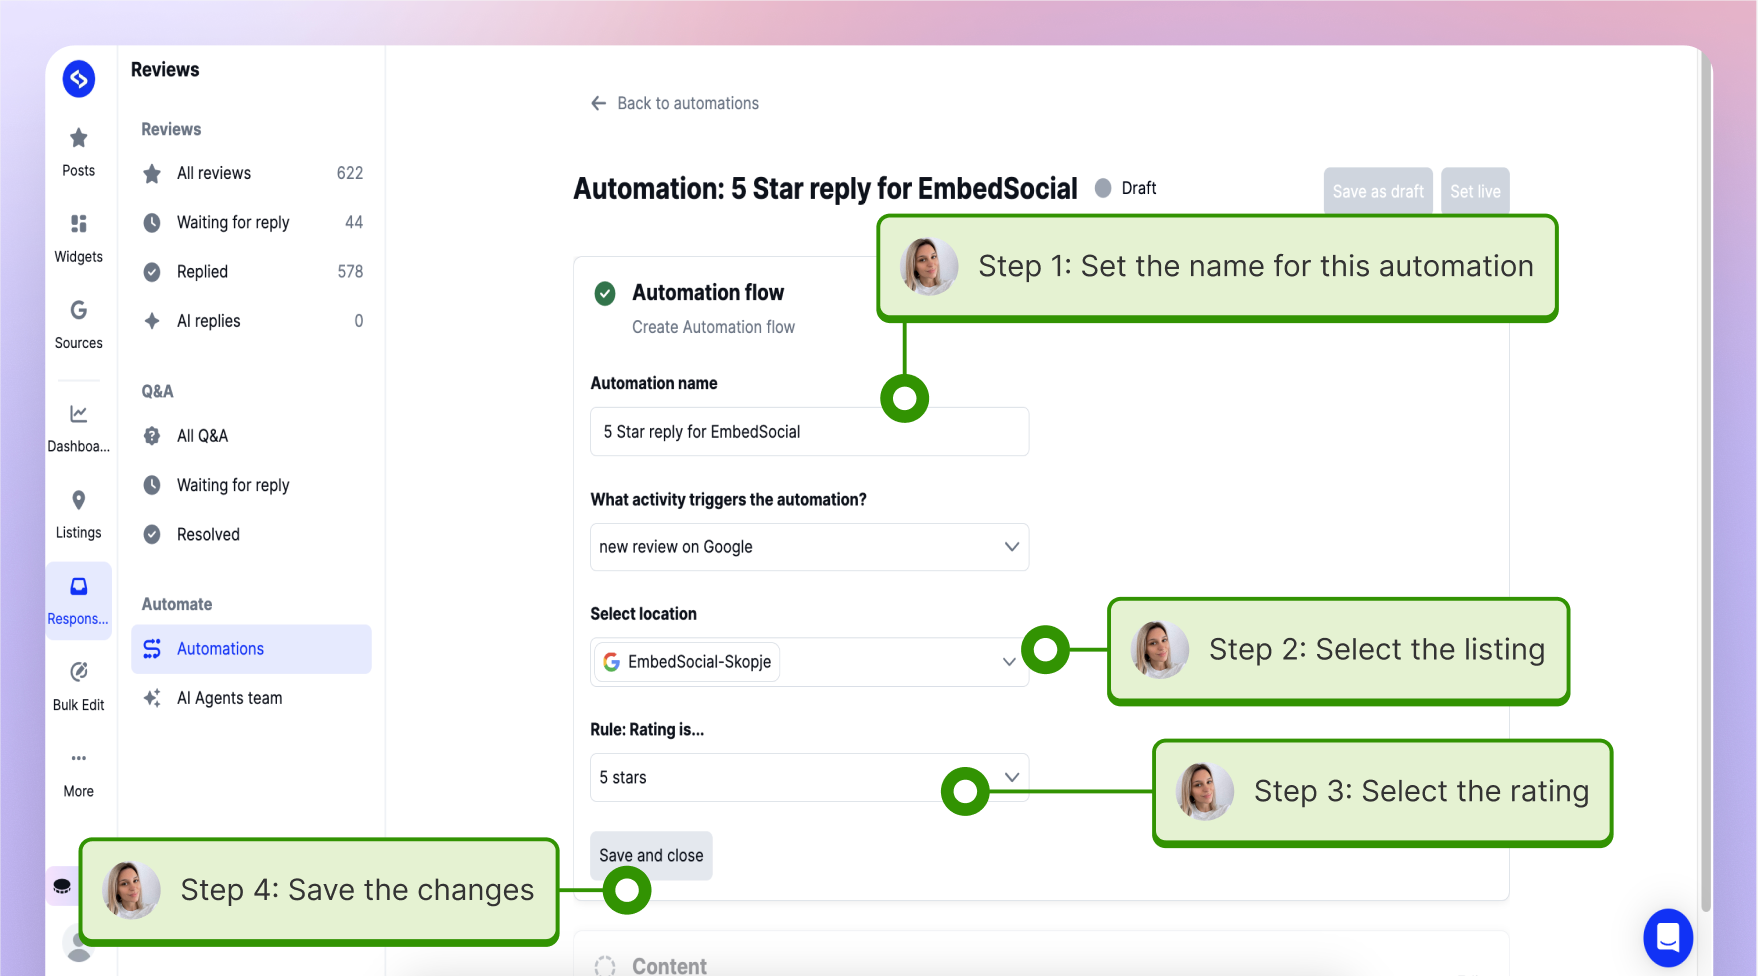Open the Sources Google icon
The image size is (1758, 976).
coord(78,310)
